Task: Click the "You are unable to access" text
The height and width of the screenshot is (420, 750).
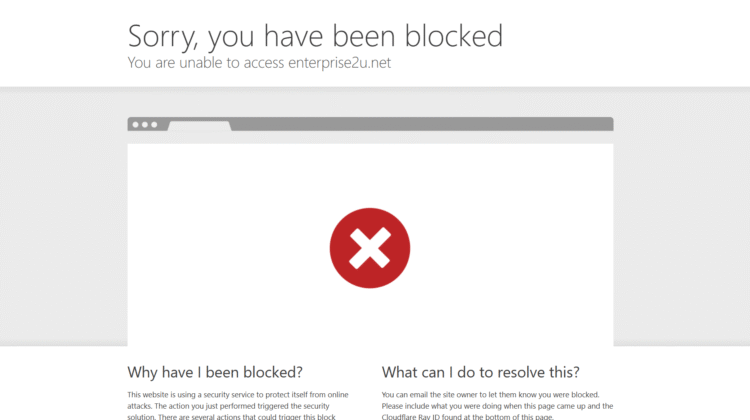Action: (x=204, y=62)
